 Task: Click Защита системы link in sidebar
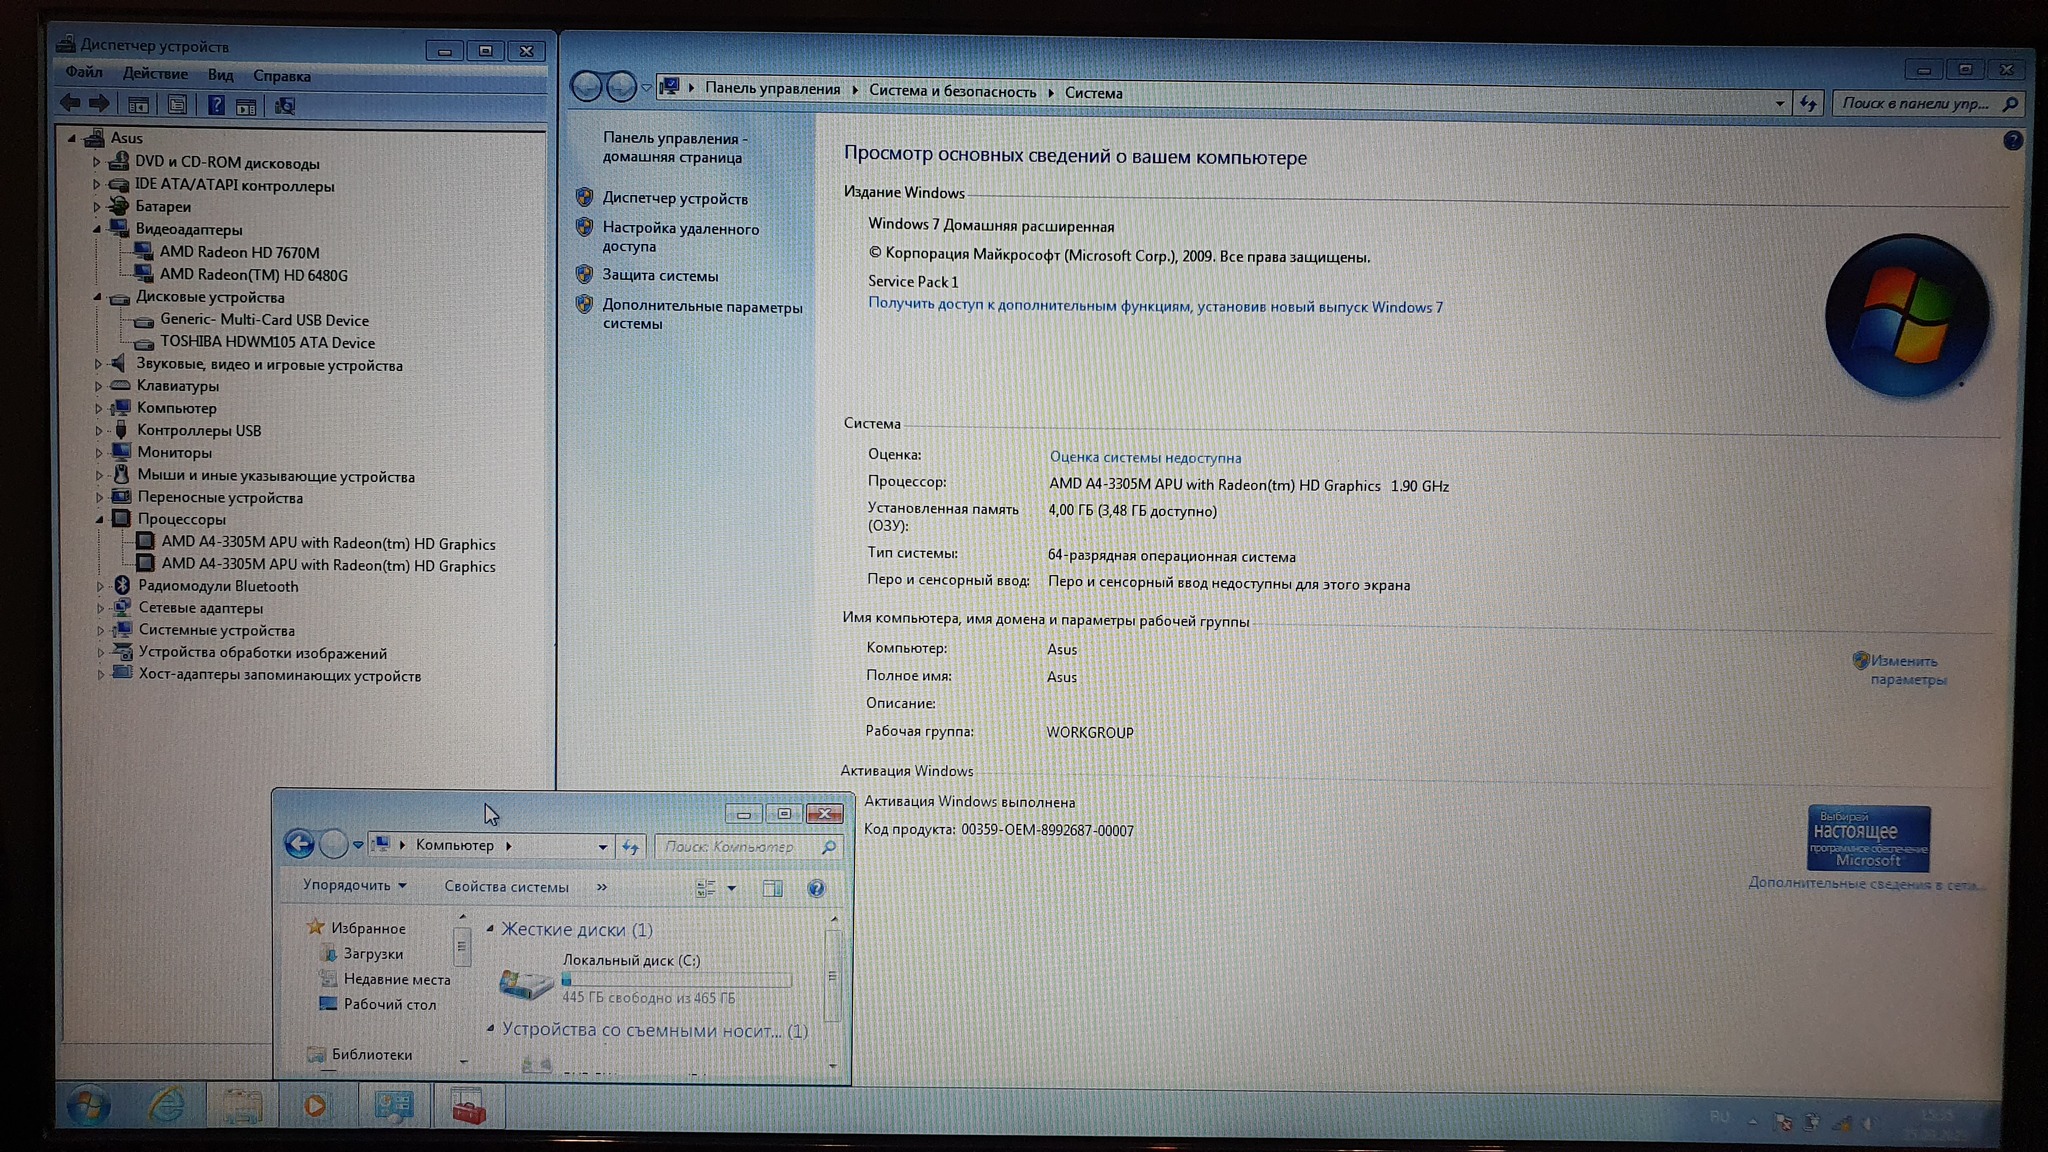tap(660, 276)
